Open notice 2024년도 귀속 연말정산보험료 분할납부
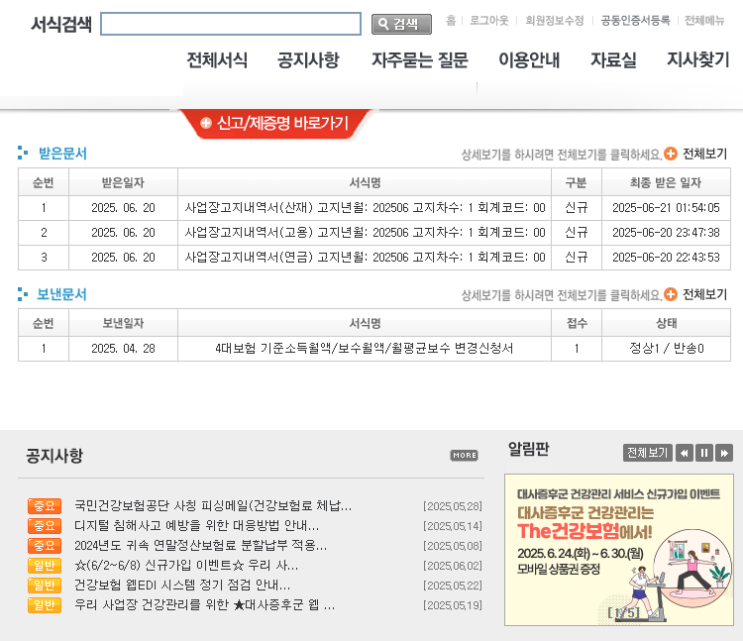The image size is (743, 641). (x=200, y=546)
